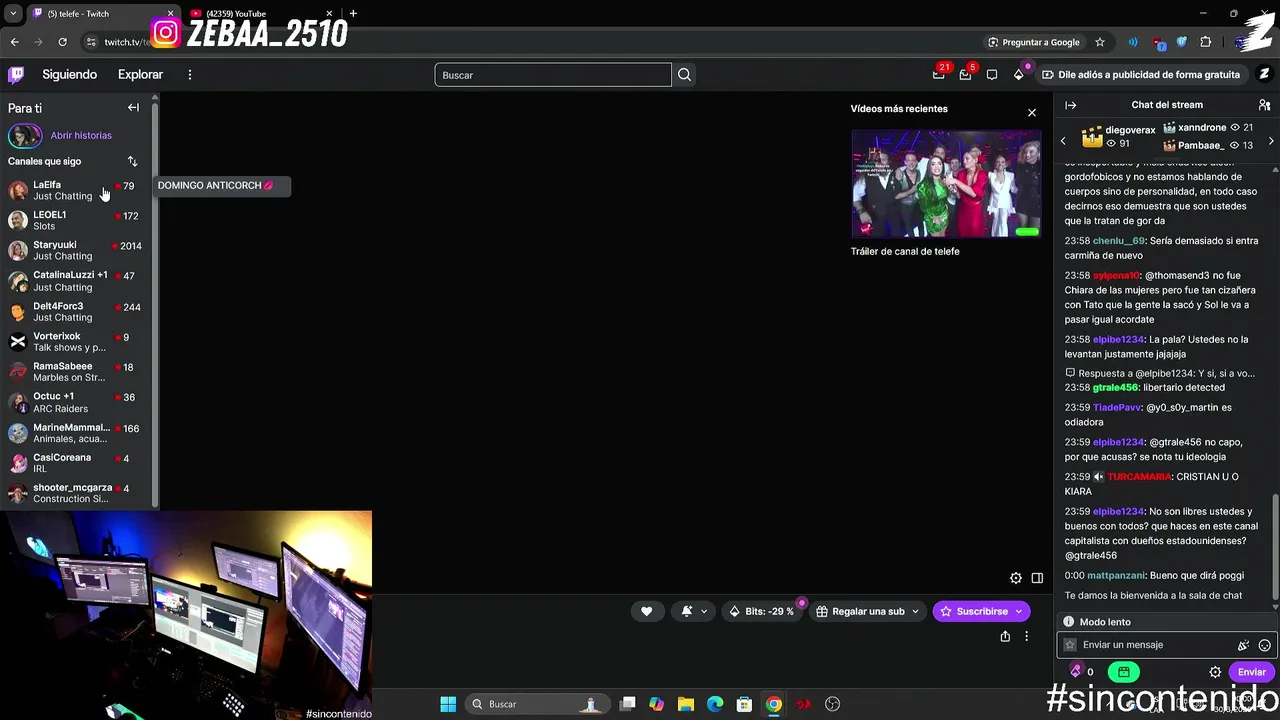The width and height of the screenshot is (1280, 720).
Task: Bookmark this page with star icon
Action: coord(1100,42)
